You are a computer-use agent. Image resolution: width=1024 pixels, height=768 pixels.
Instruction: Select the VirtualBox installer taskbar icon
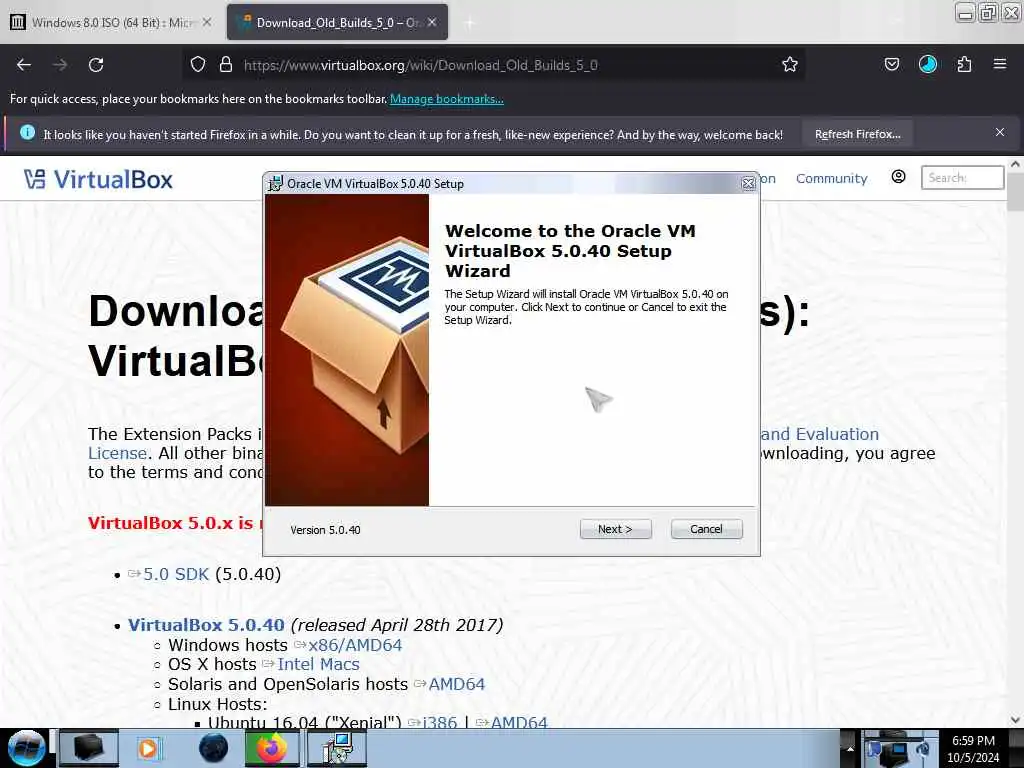point(337,748)
